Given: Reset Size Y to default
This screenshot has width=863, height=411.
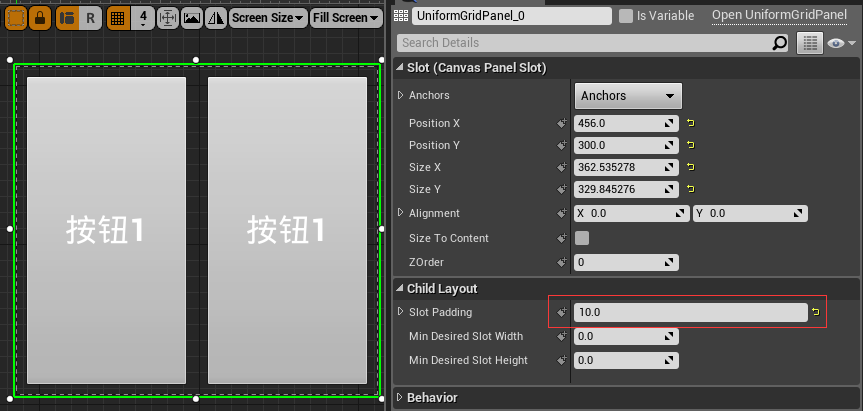Looking at the screenshot, I should pyautogui.click(x=691, y=189).
